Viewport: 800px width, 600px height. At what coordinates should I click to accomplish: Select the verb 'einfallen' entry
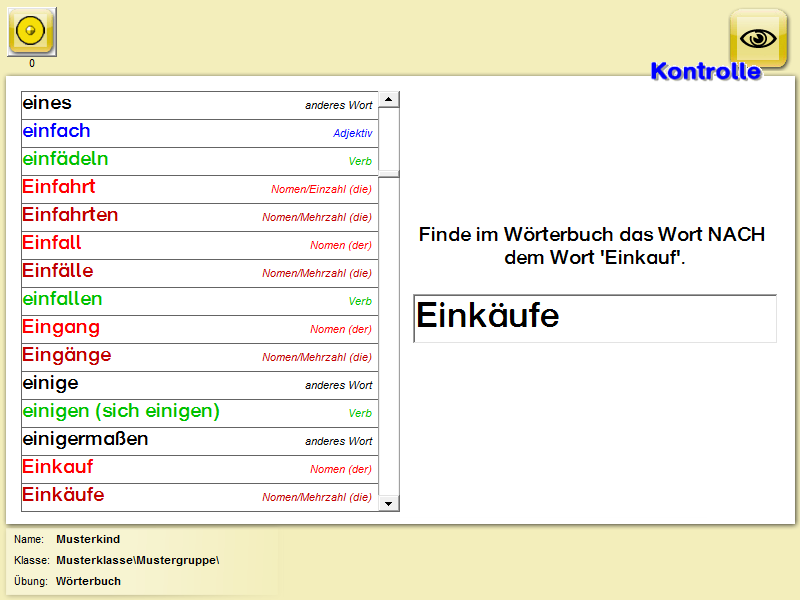(x=198, y=301)
